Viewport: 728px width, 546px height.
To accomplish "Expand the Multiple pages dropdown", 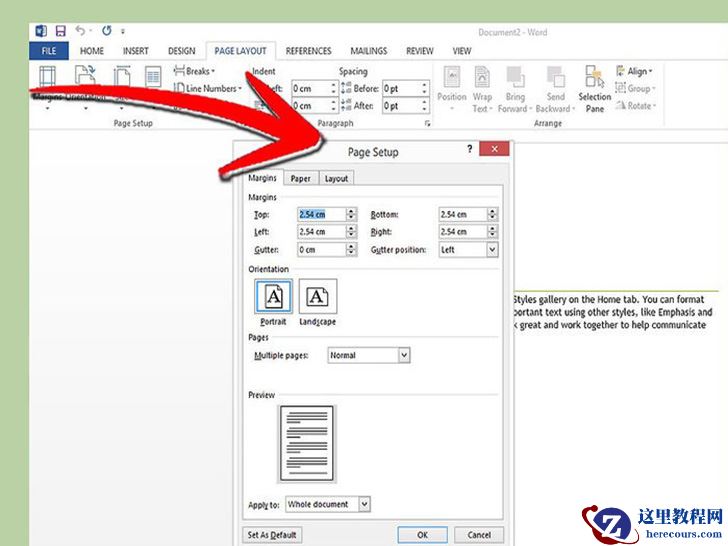I will (x=404, y=355).
